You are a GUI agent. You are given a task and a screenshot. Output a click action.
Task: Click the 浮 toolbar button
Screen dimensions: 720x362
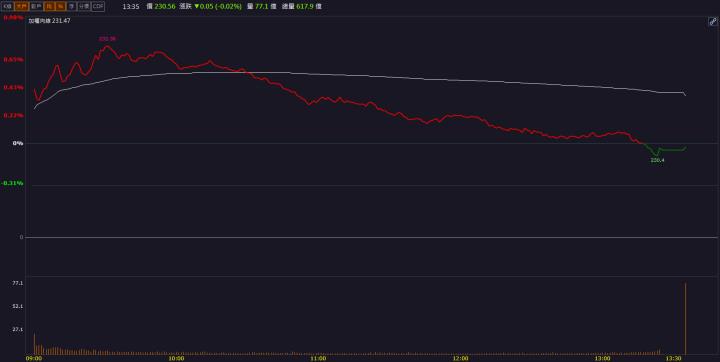click(x=71, y=6)
